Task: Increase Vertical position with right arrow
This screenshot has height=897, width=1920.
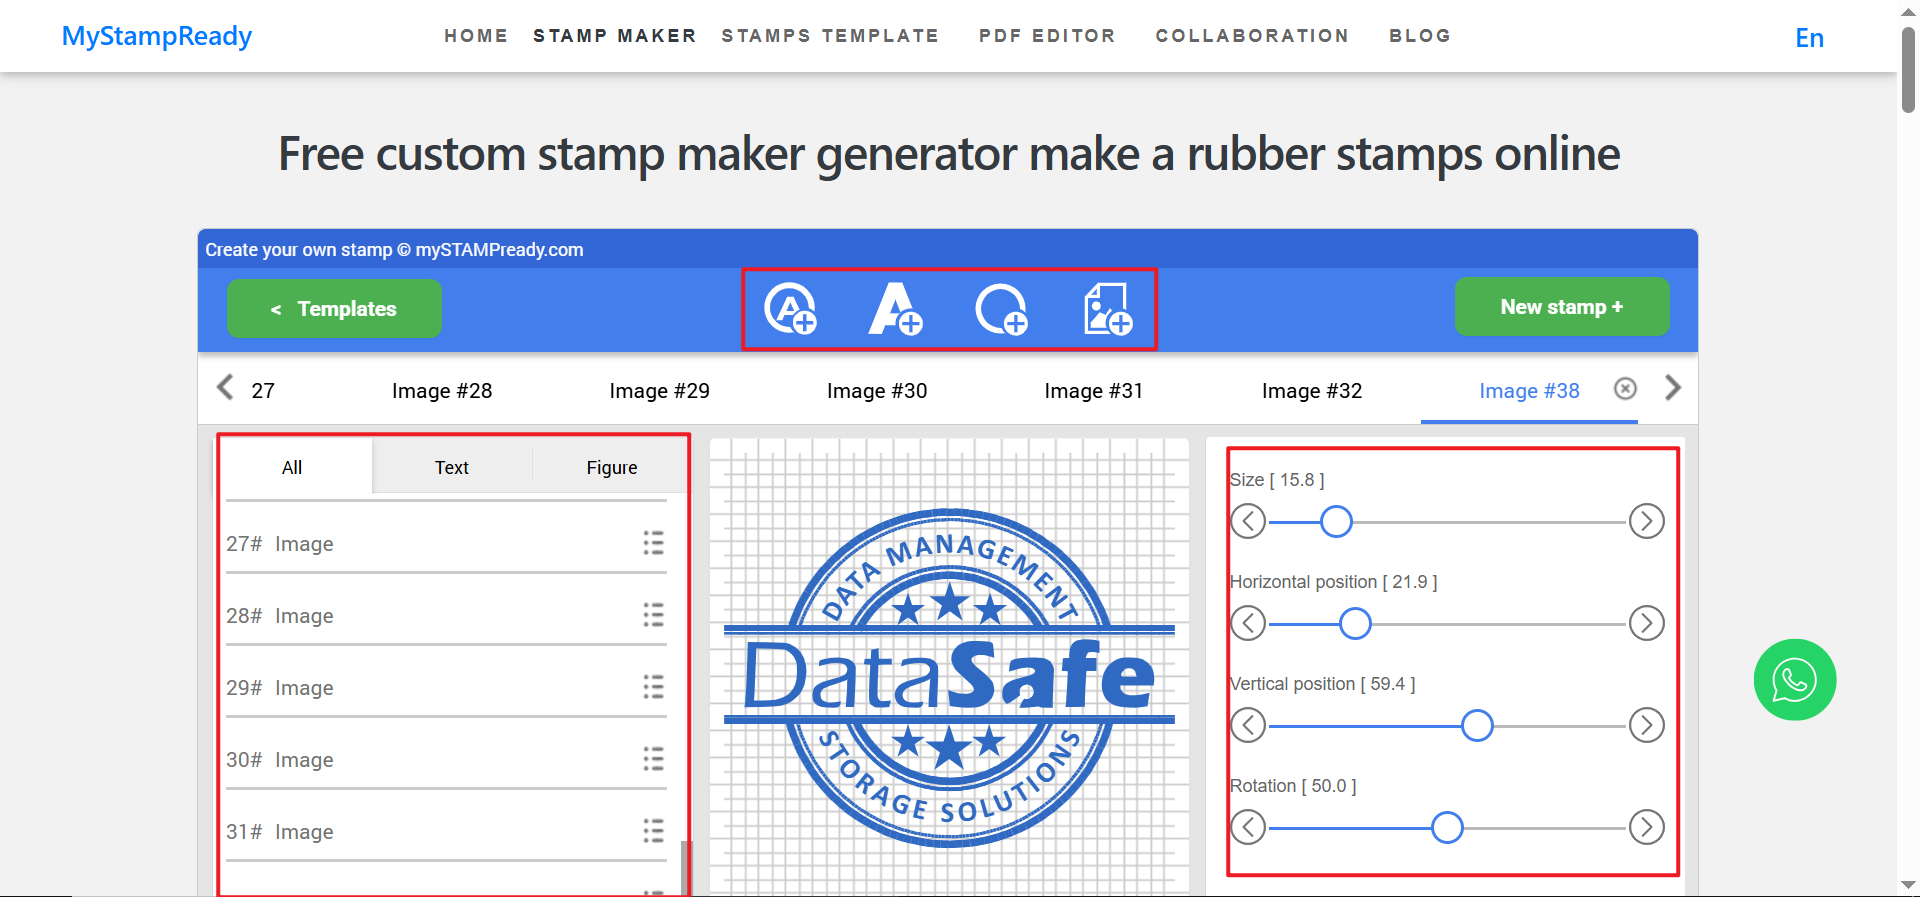Action: click(1646, 725)
